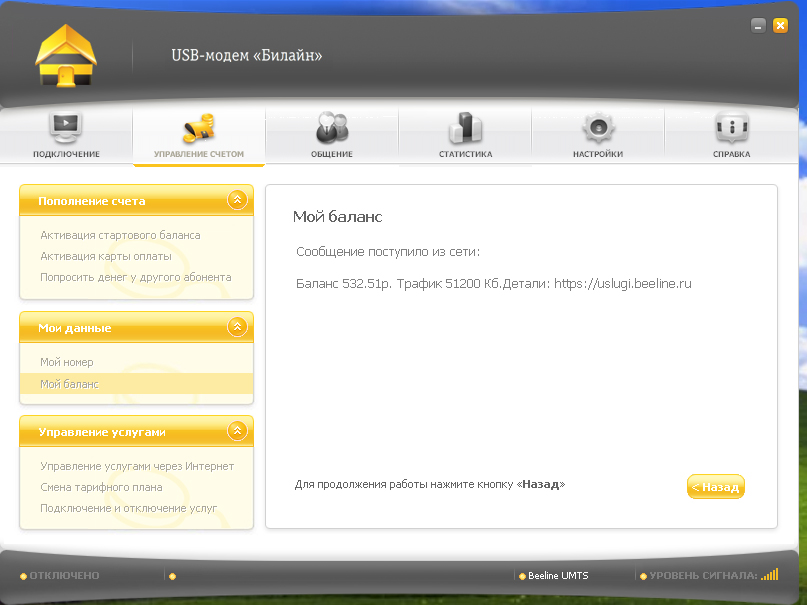The image size is (807, 605).
Task: Collapse the Мои данные panel
Action: tap(237, 327)
